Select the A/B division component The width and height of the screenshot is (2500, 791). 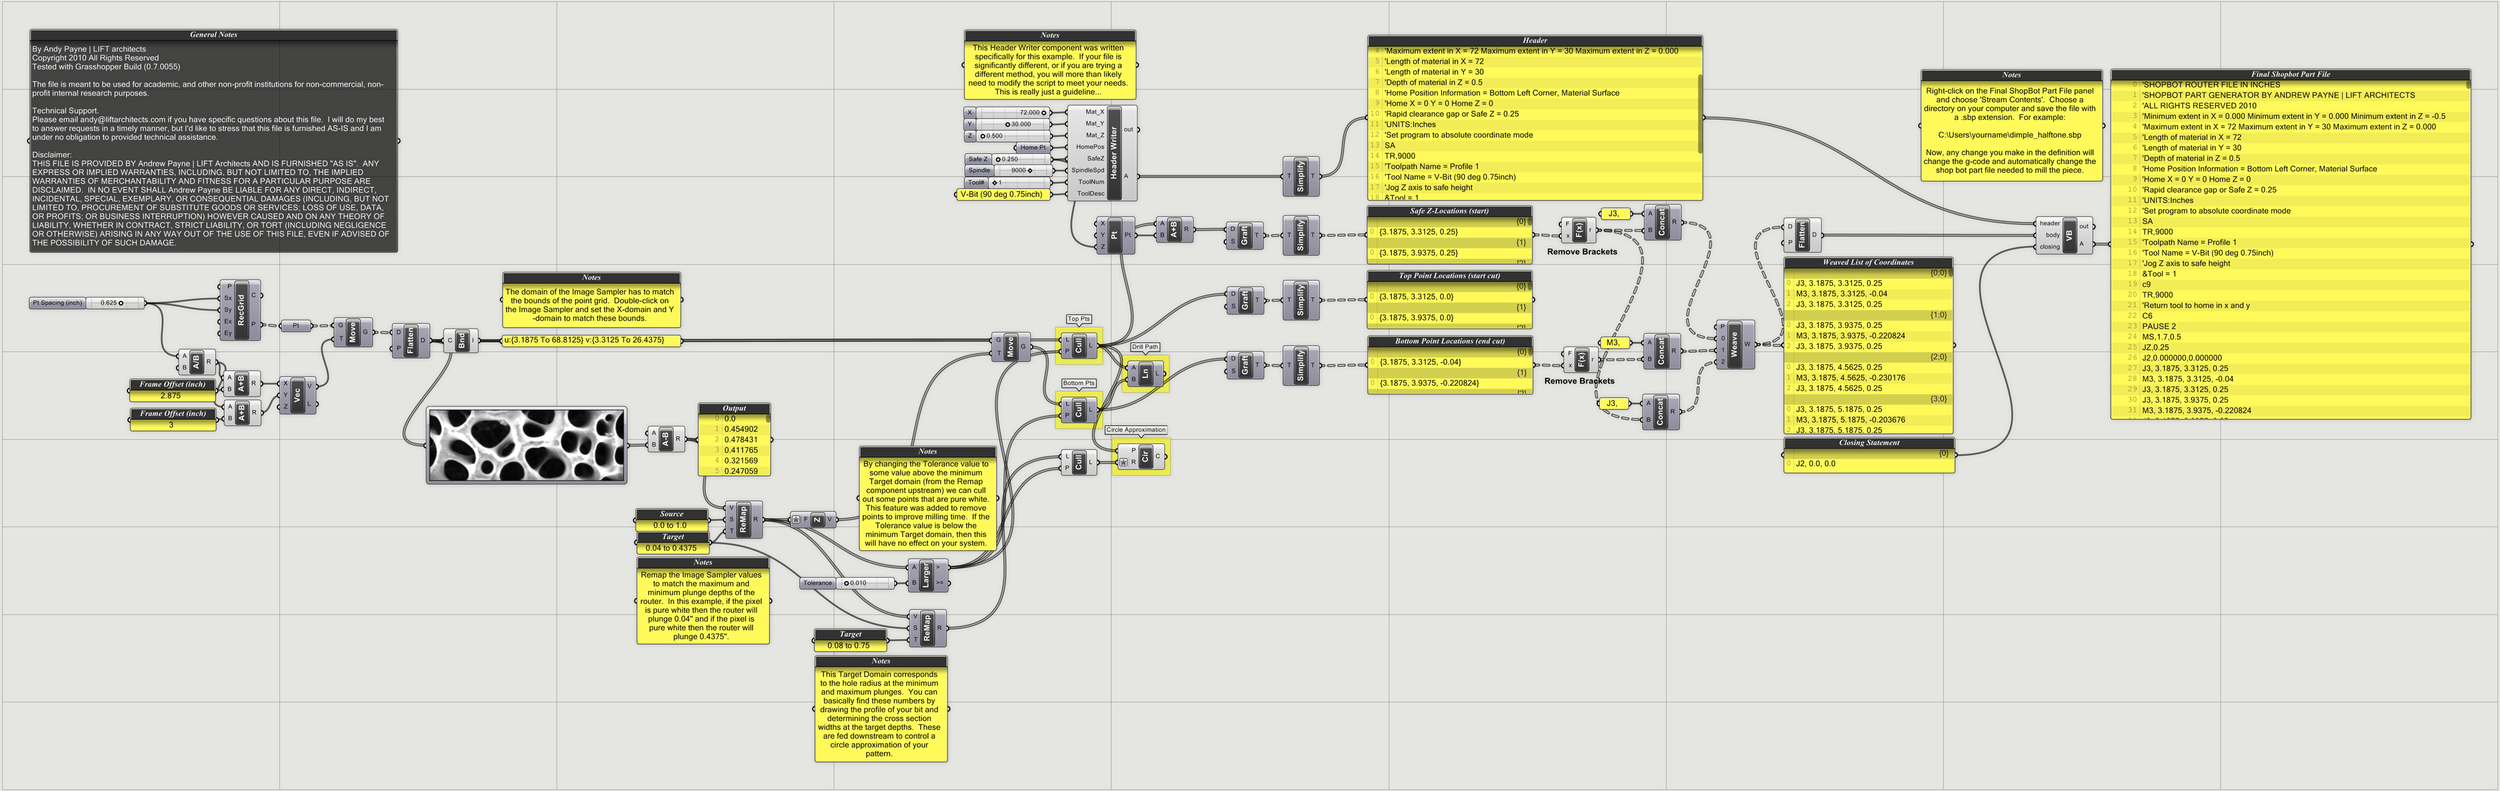pyautogui.click(x=195, y=361)
